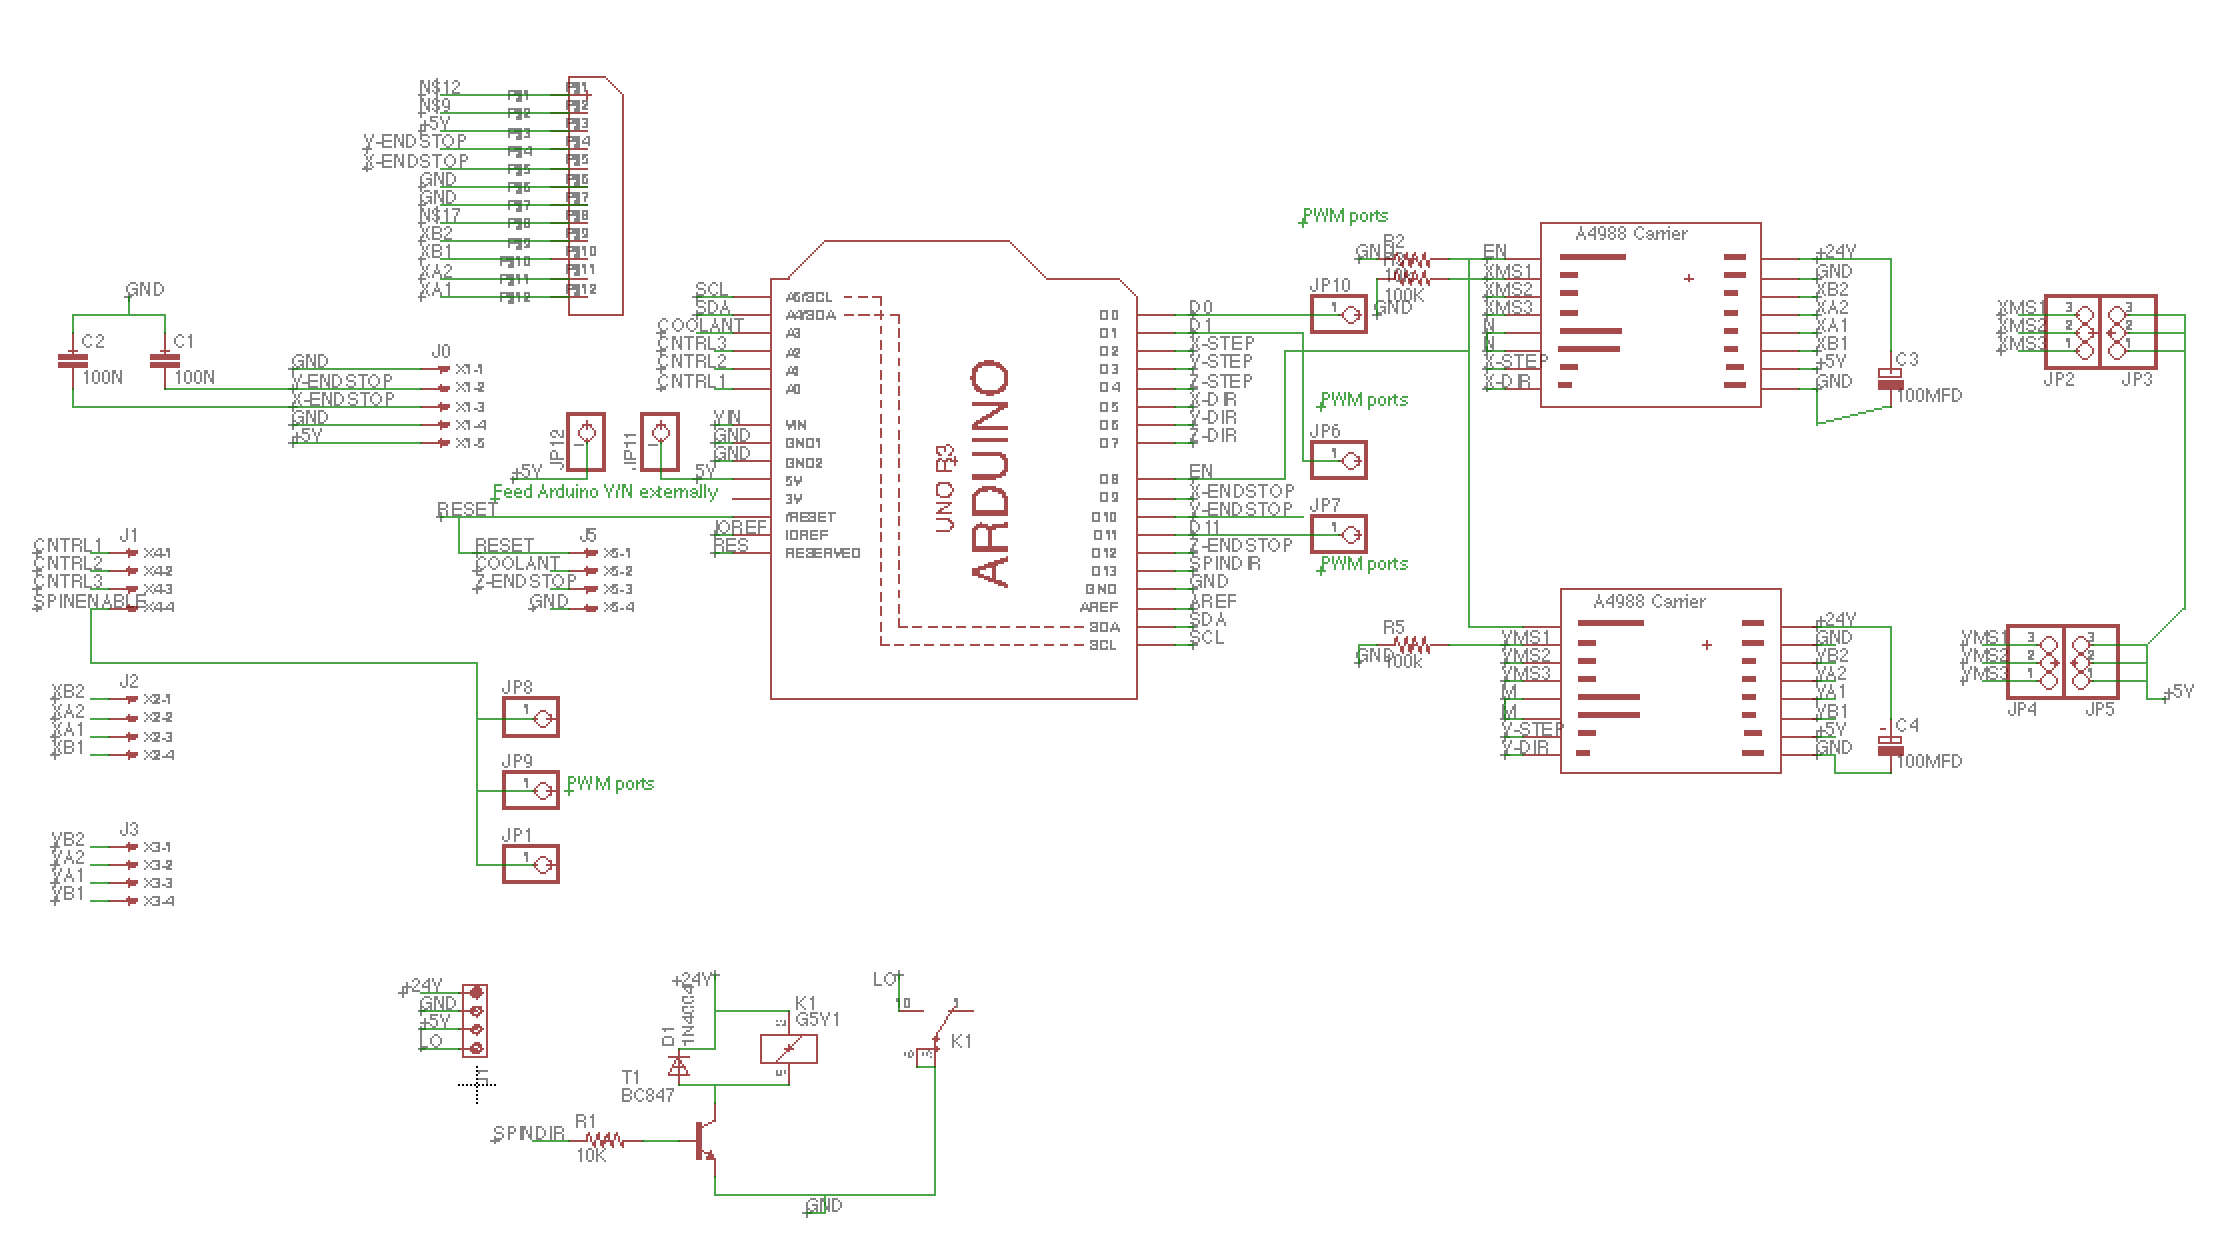Click the GND label under transistor emitter wire

(x=825, y=1206)
